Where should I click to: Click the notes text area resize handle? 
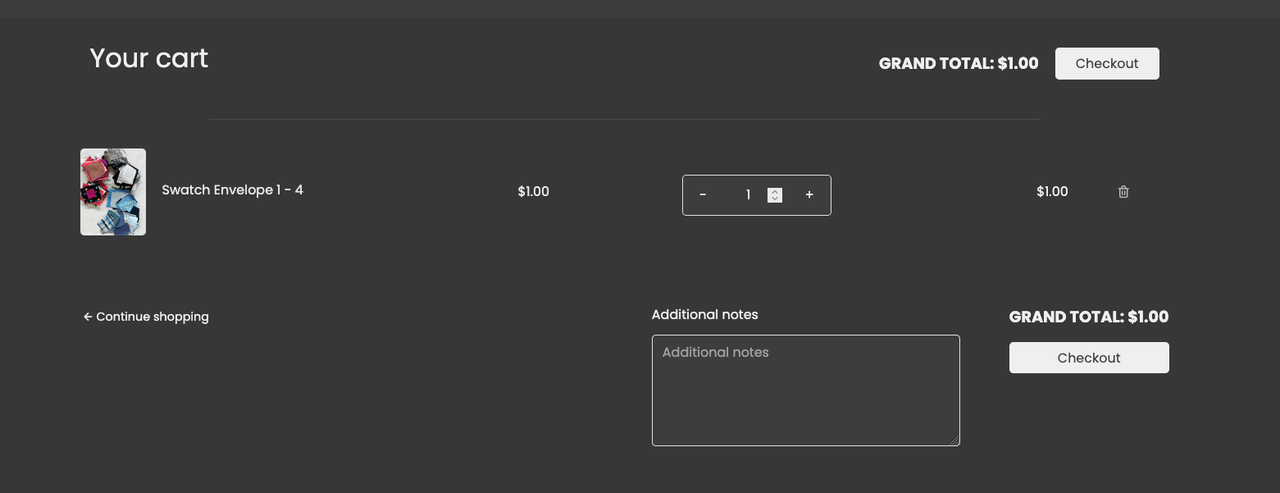click(955, 441)
